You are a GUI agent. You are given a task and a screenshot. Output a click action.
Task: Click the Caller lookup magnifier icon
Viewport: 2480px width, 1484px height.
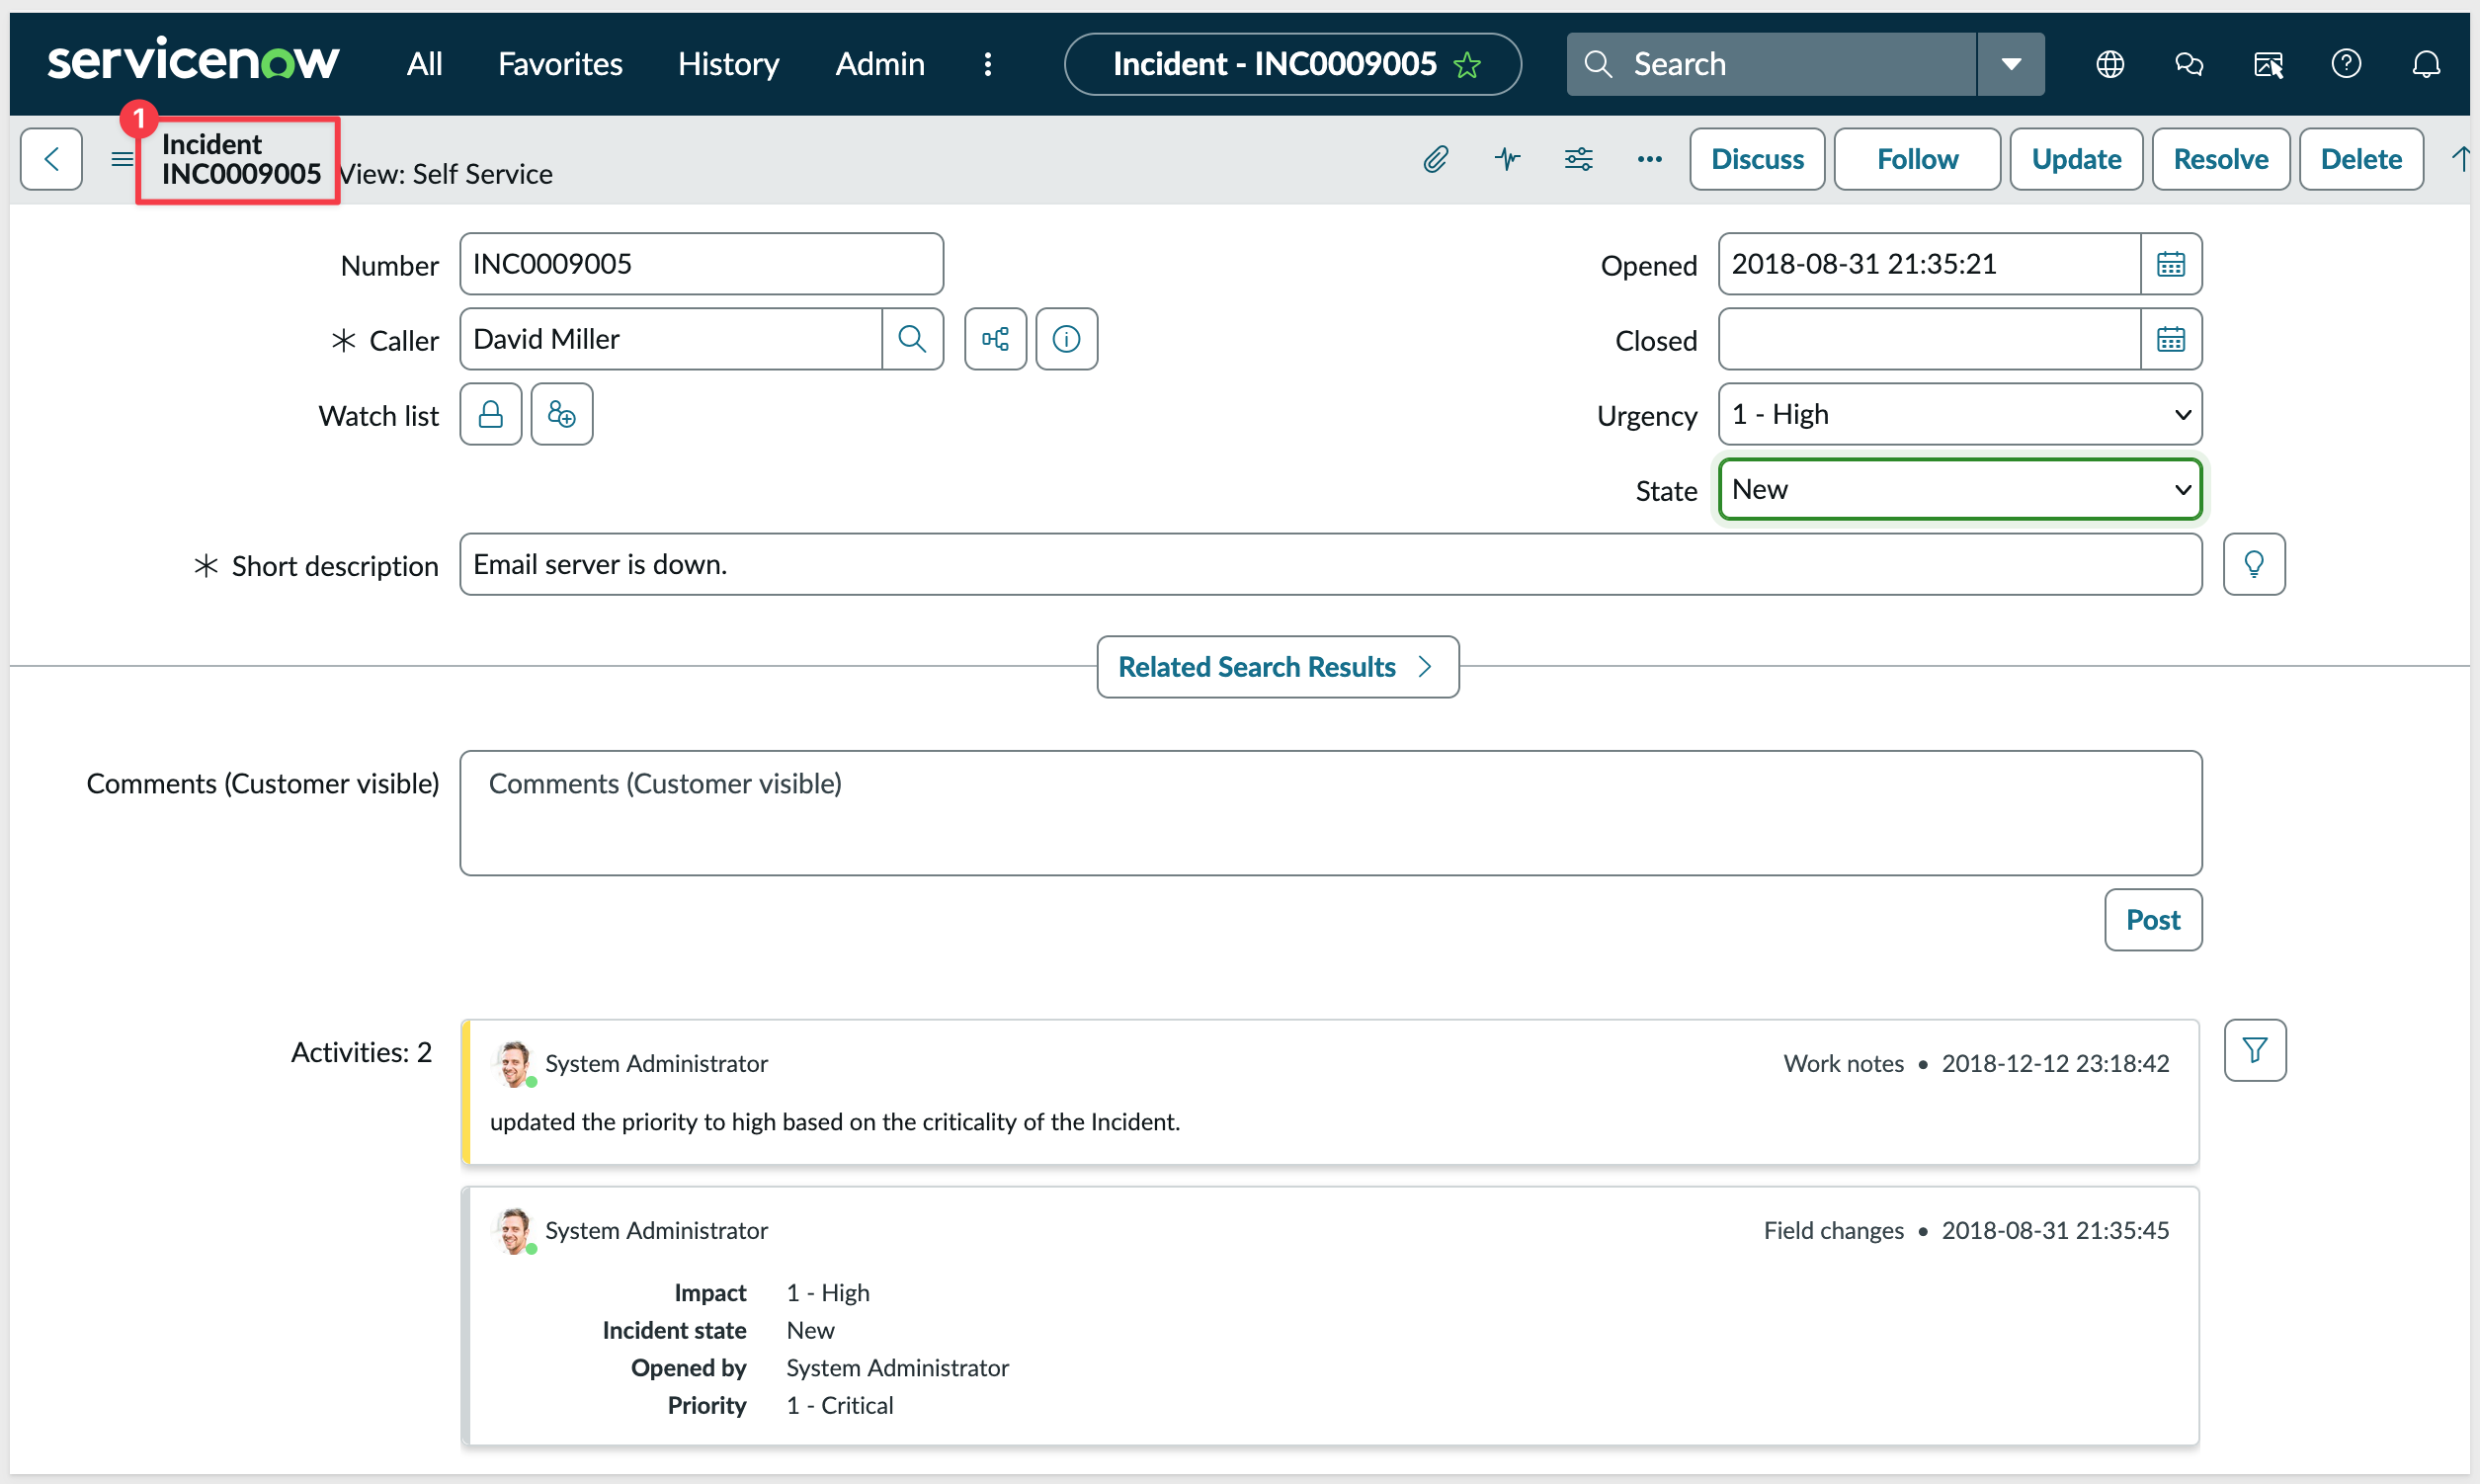click(911, 339)
